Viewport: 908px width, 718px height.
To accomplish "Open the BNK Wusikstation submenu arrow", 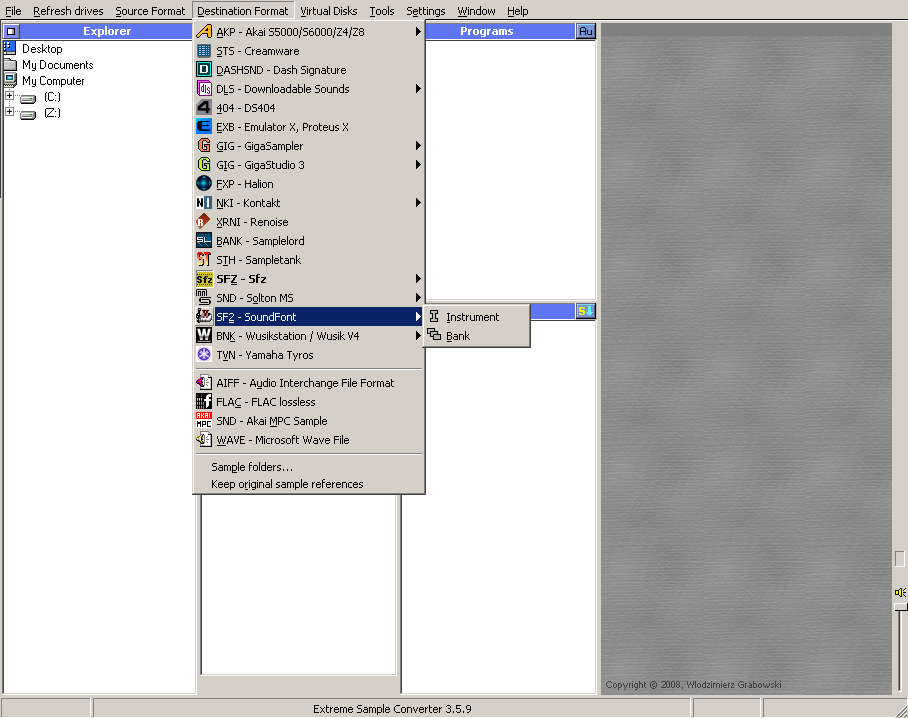I will click(418, 336).
